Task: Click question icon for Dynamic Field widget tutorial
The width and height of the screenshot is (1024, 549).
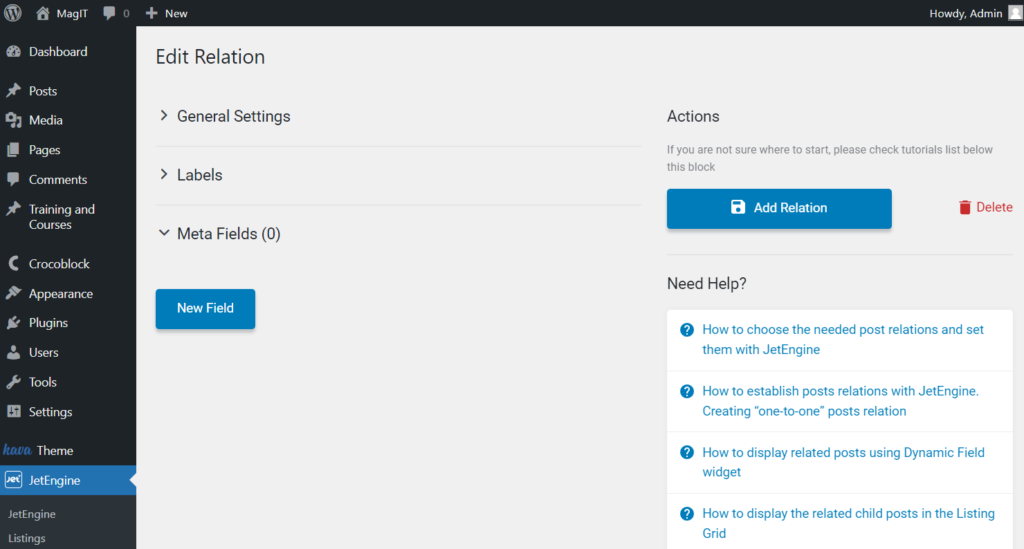Action: [686, 452]
